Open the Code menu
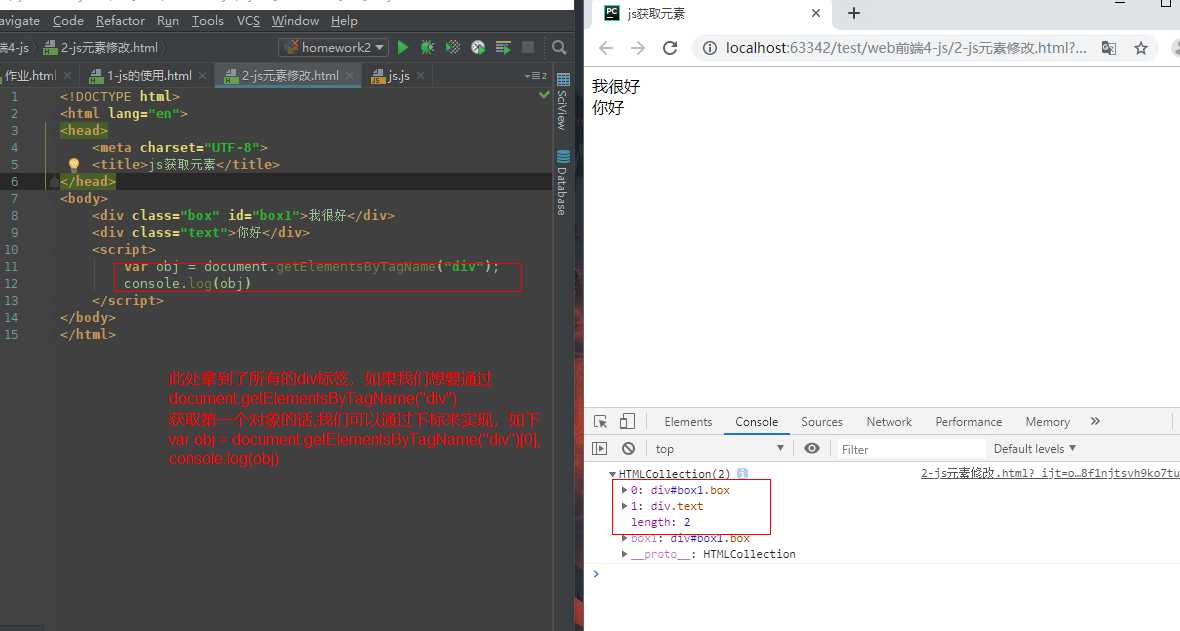This screenshot has height=631, width=1180. coord(68,21)
